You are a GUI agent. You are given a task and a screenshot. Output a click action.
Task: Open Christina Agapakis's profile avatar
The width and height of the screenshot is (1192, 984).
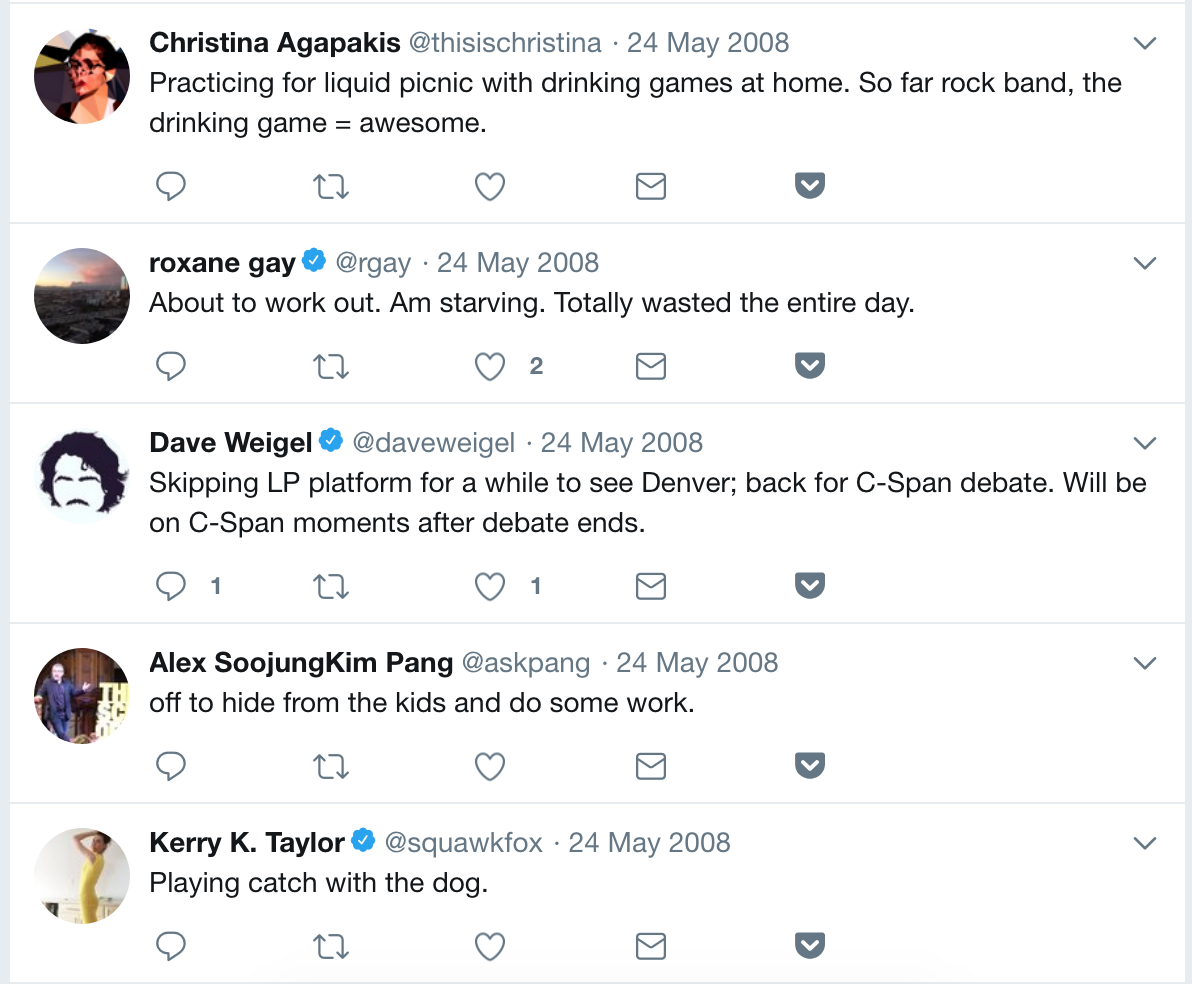coord(82,76)
